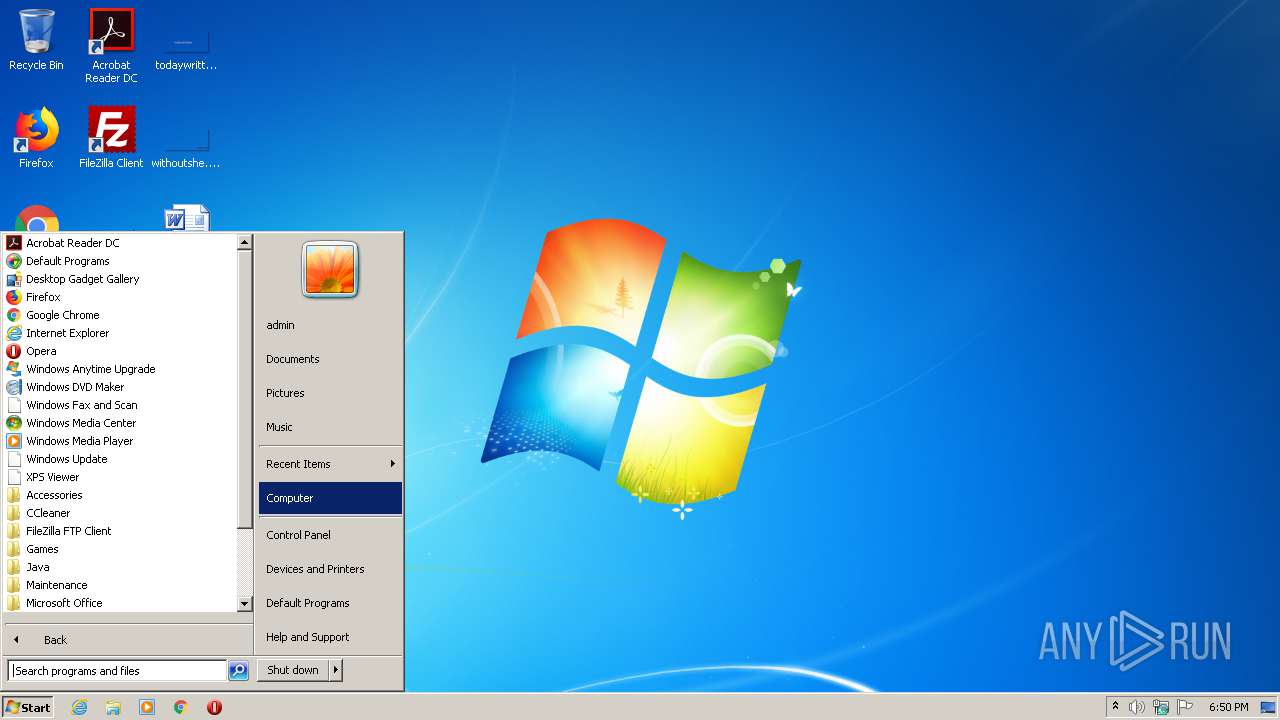Open the admin user folder
Screen dimensions: 1280x720
click(330, 325)
